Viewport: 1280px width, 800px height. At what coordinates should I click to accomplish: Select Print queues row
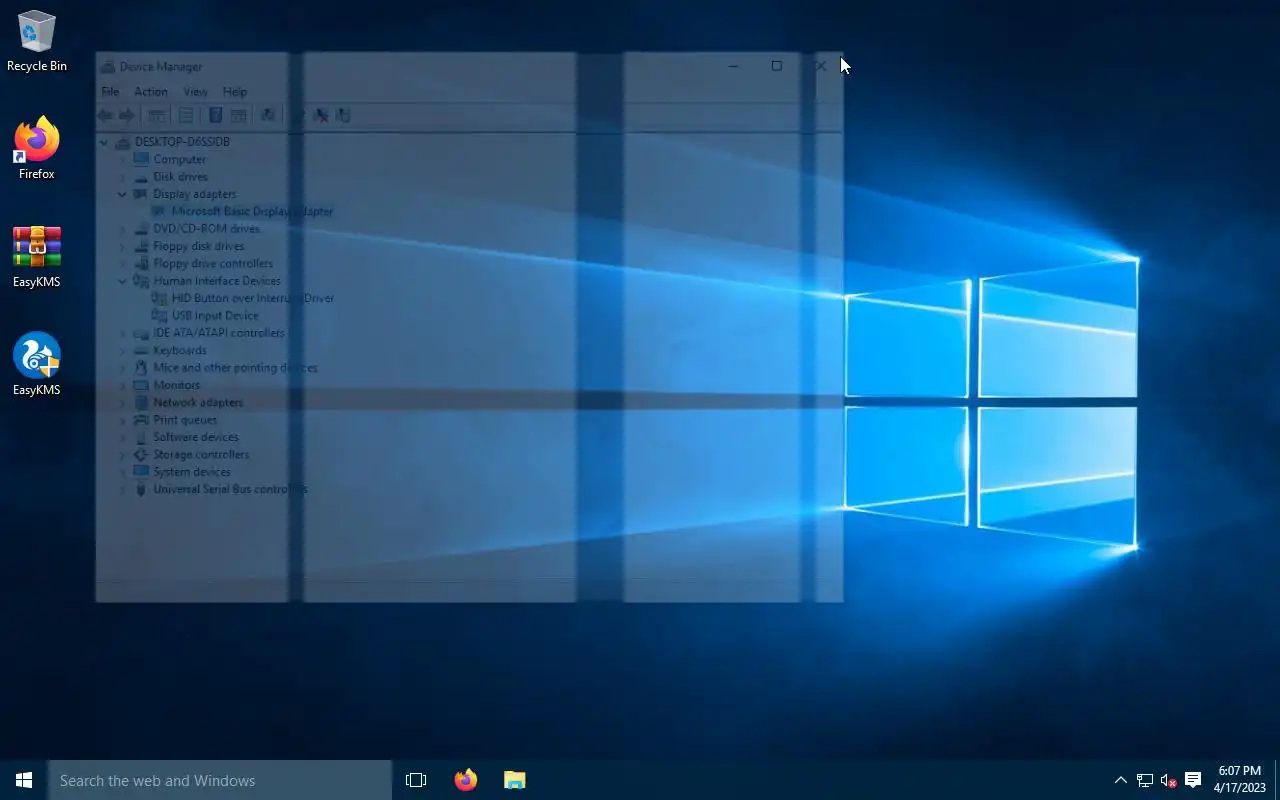pos(184,420)
